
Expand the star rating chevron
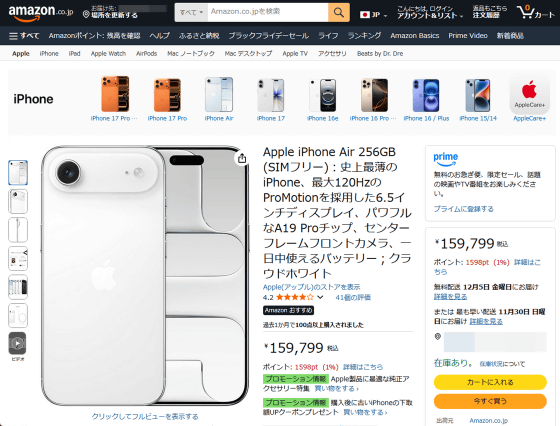coord(320,297)
